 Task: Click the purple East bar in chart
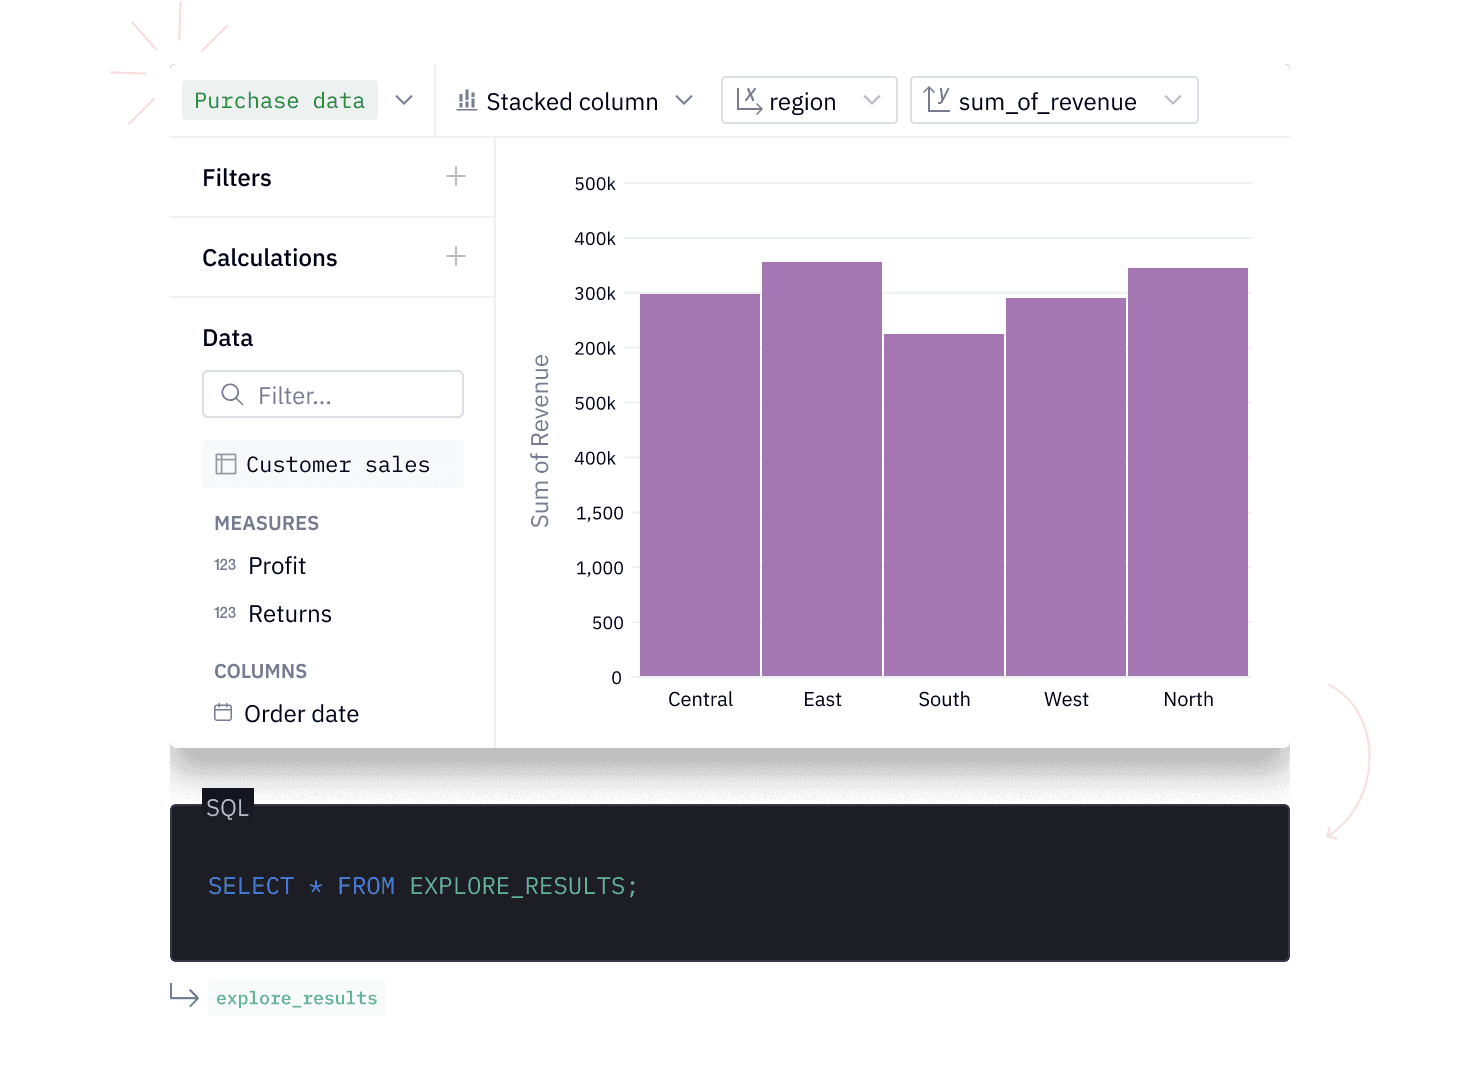click(822, 470)
